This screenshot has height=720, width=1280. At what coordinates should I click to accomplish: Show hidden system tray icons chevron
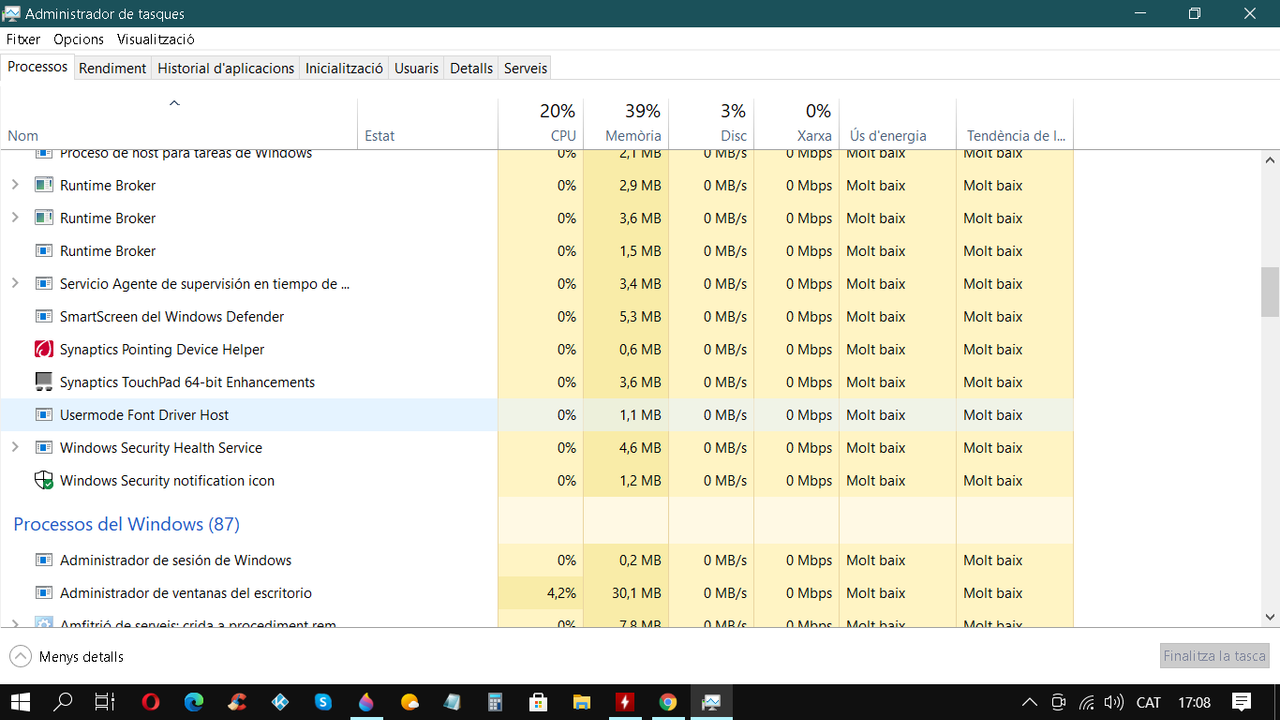pos(1028,702)
